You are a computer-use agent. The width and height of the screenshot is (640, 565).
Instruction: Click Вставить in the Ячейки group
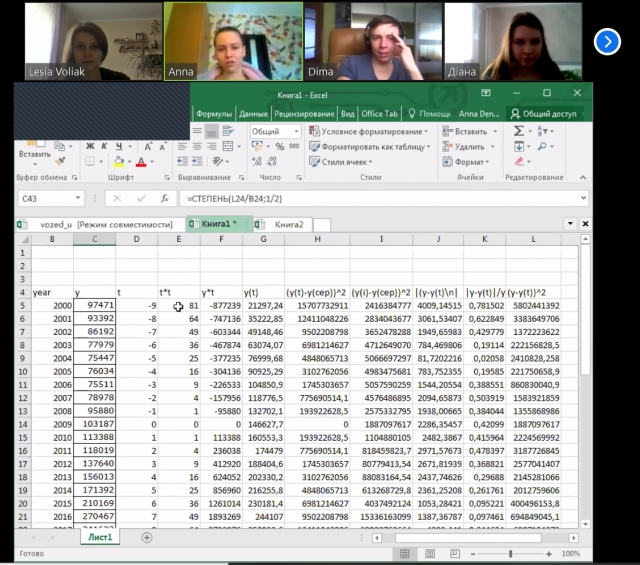tap(469, 131)
